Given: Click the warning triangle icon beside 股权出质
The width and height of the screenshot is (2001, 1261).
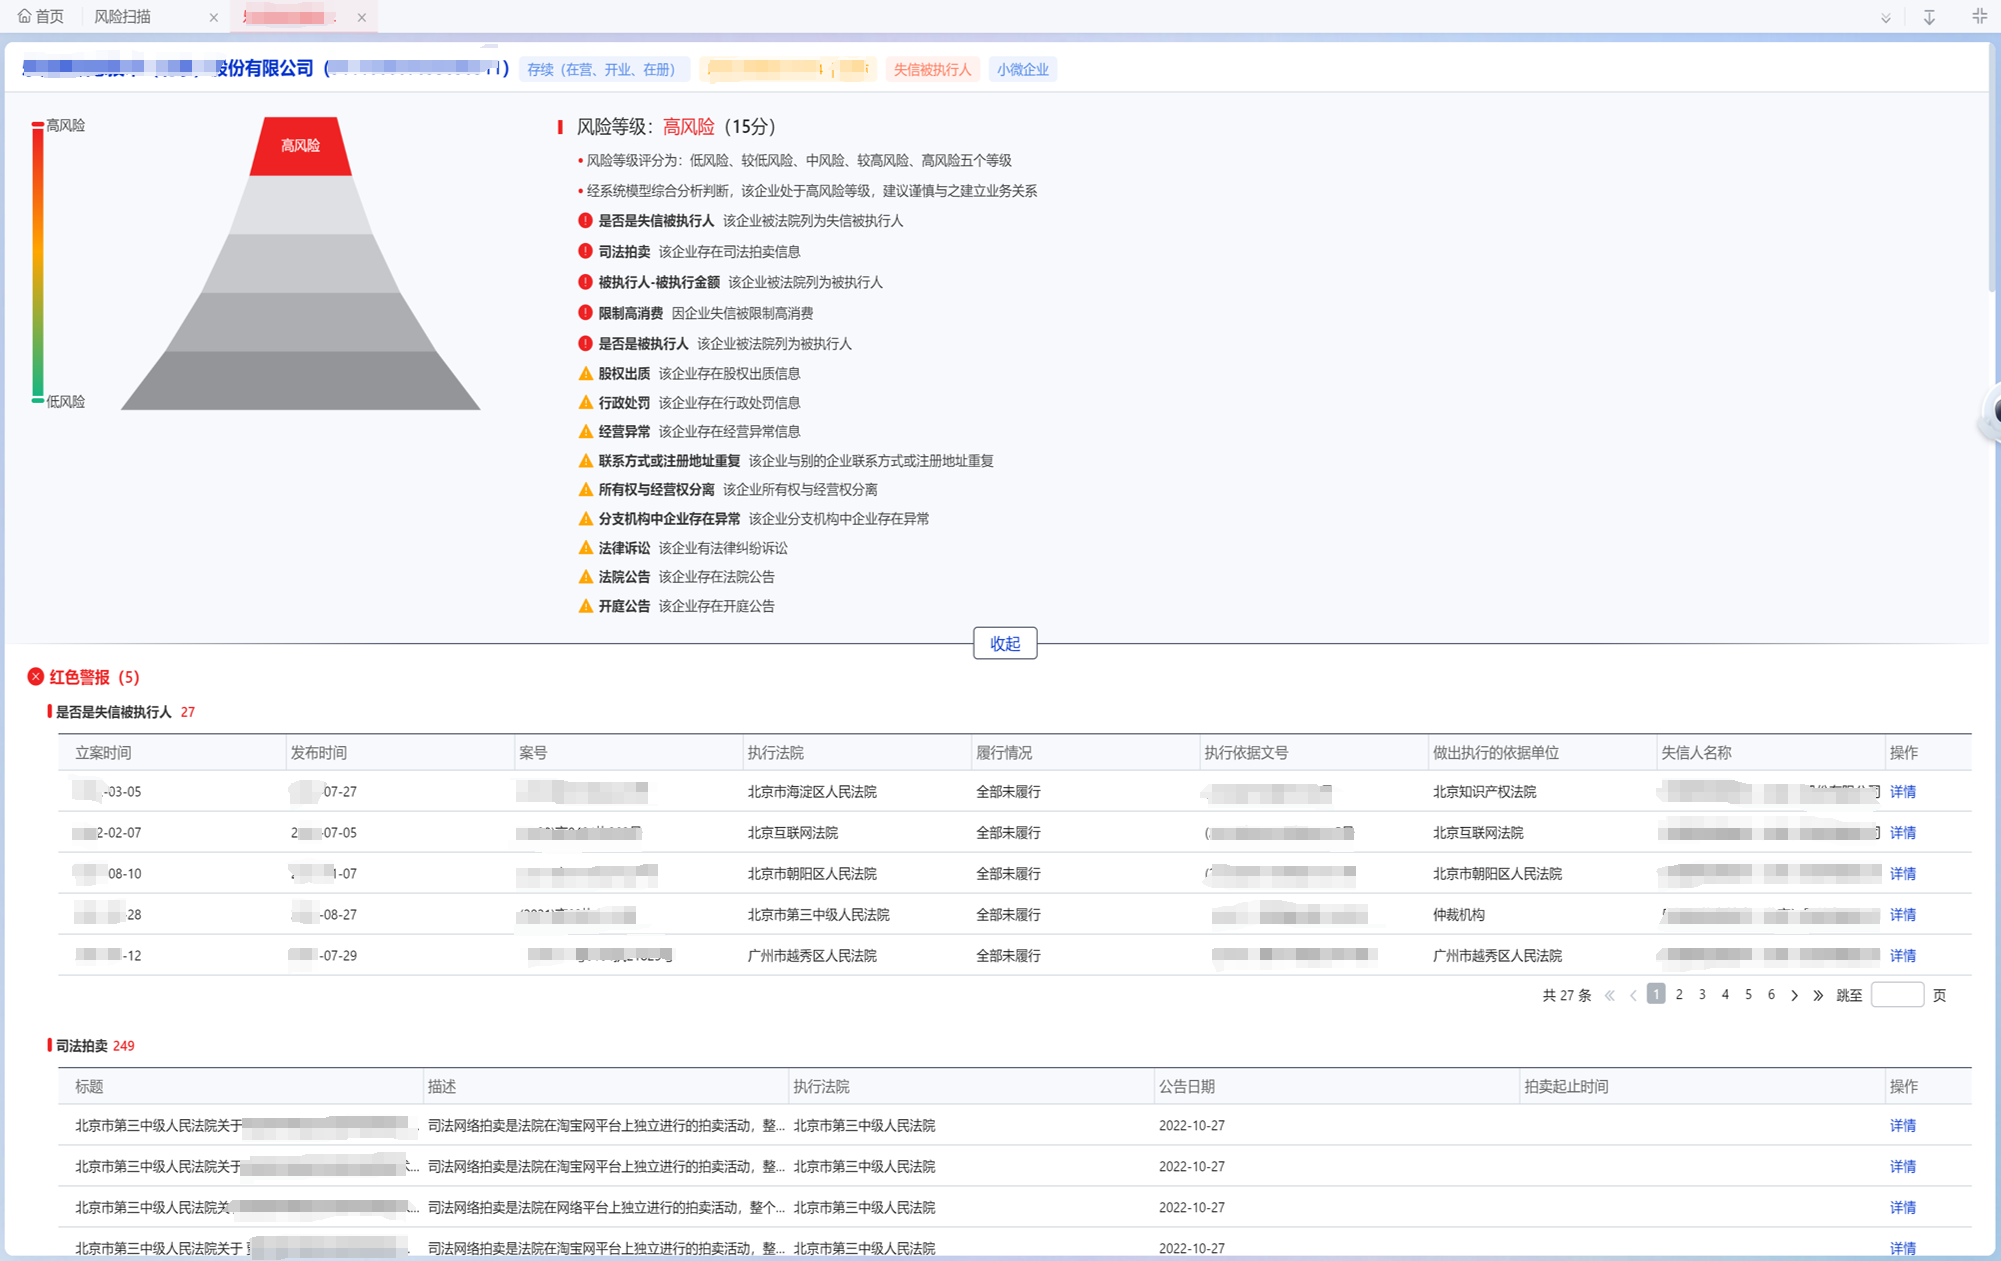Looking at the screenshot, I should 585,373.
